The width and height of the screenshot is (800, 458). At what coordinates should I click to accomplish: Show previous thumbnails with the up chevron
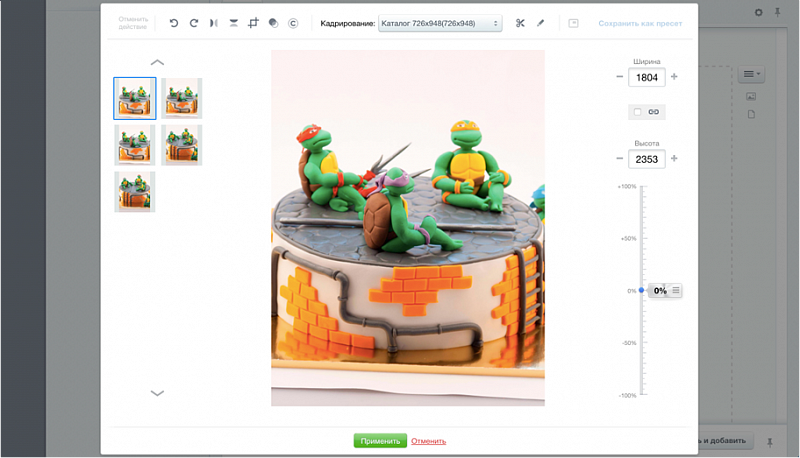click(x=157, y=62)
